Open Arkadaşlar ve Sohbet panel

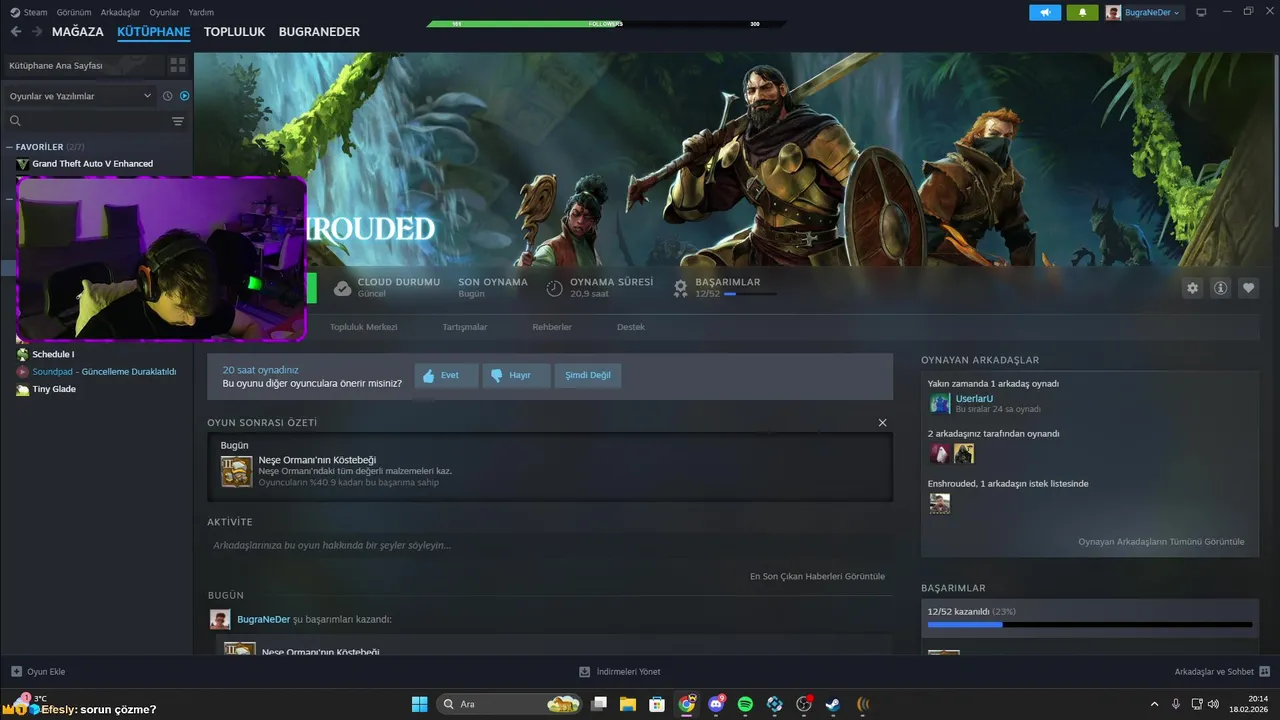[1222, 672]
